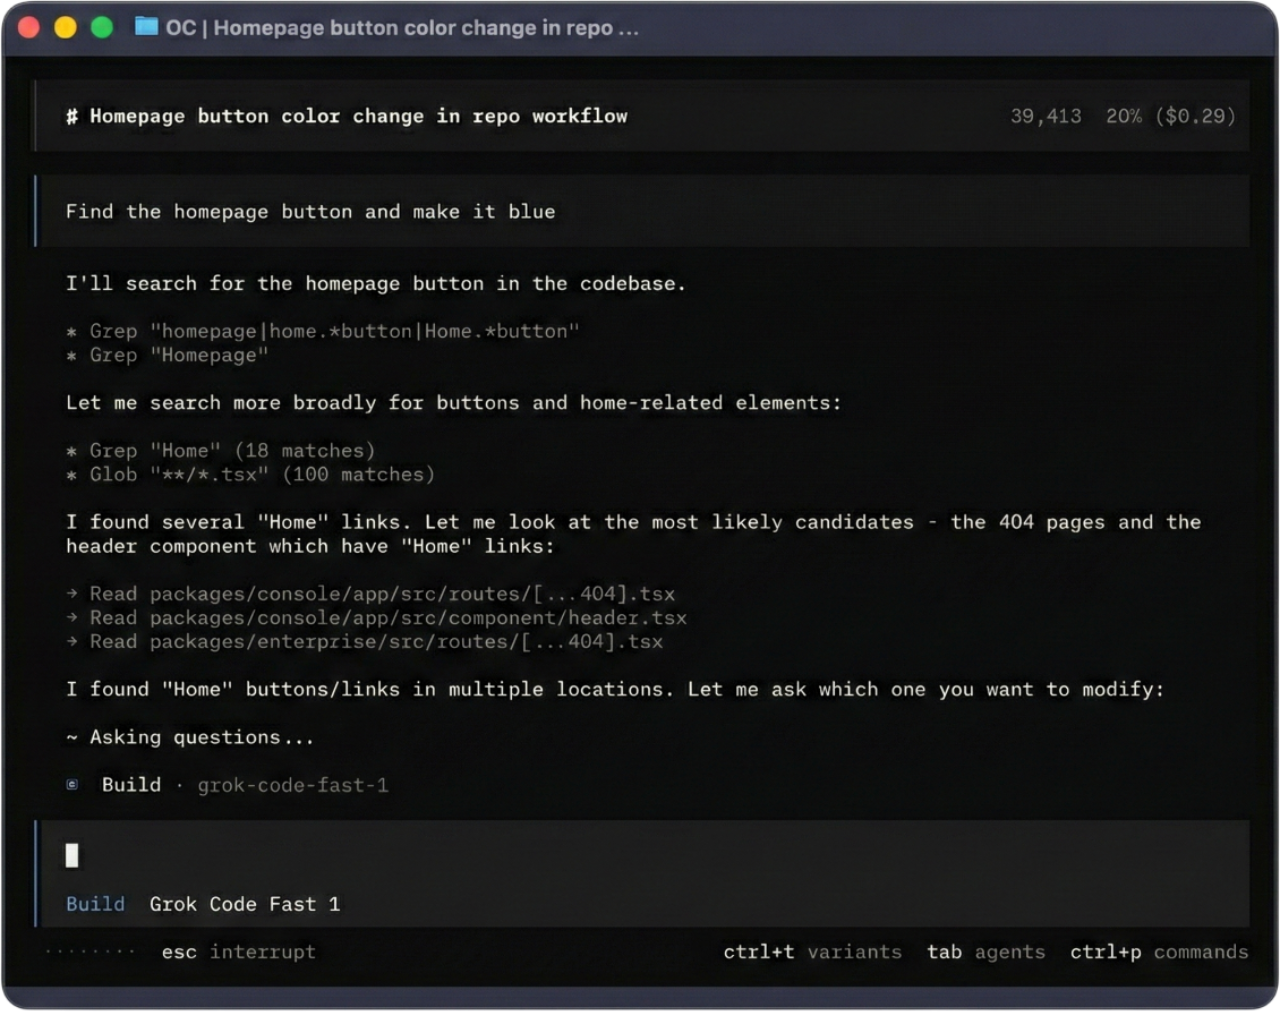The width and height of the screenshot is (1280, 1012).
Task: Click the asterisk bullet next to Glob "**/*.tsx"
Action: pos(70,475)
